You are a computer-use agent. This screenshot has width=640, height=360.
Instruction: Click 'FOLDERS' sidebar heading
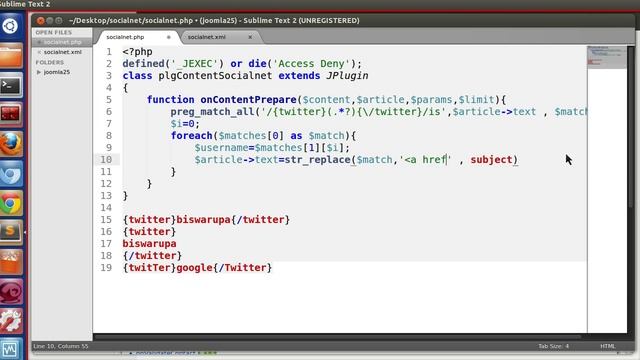pyautogui.click(x=49, y=62)
